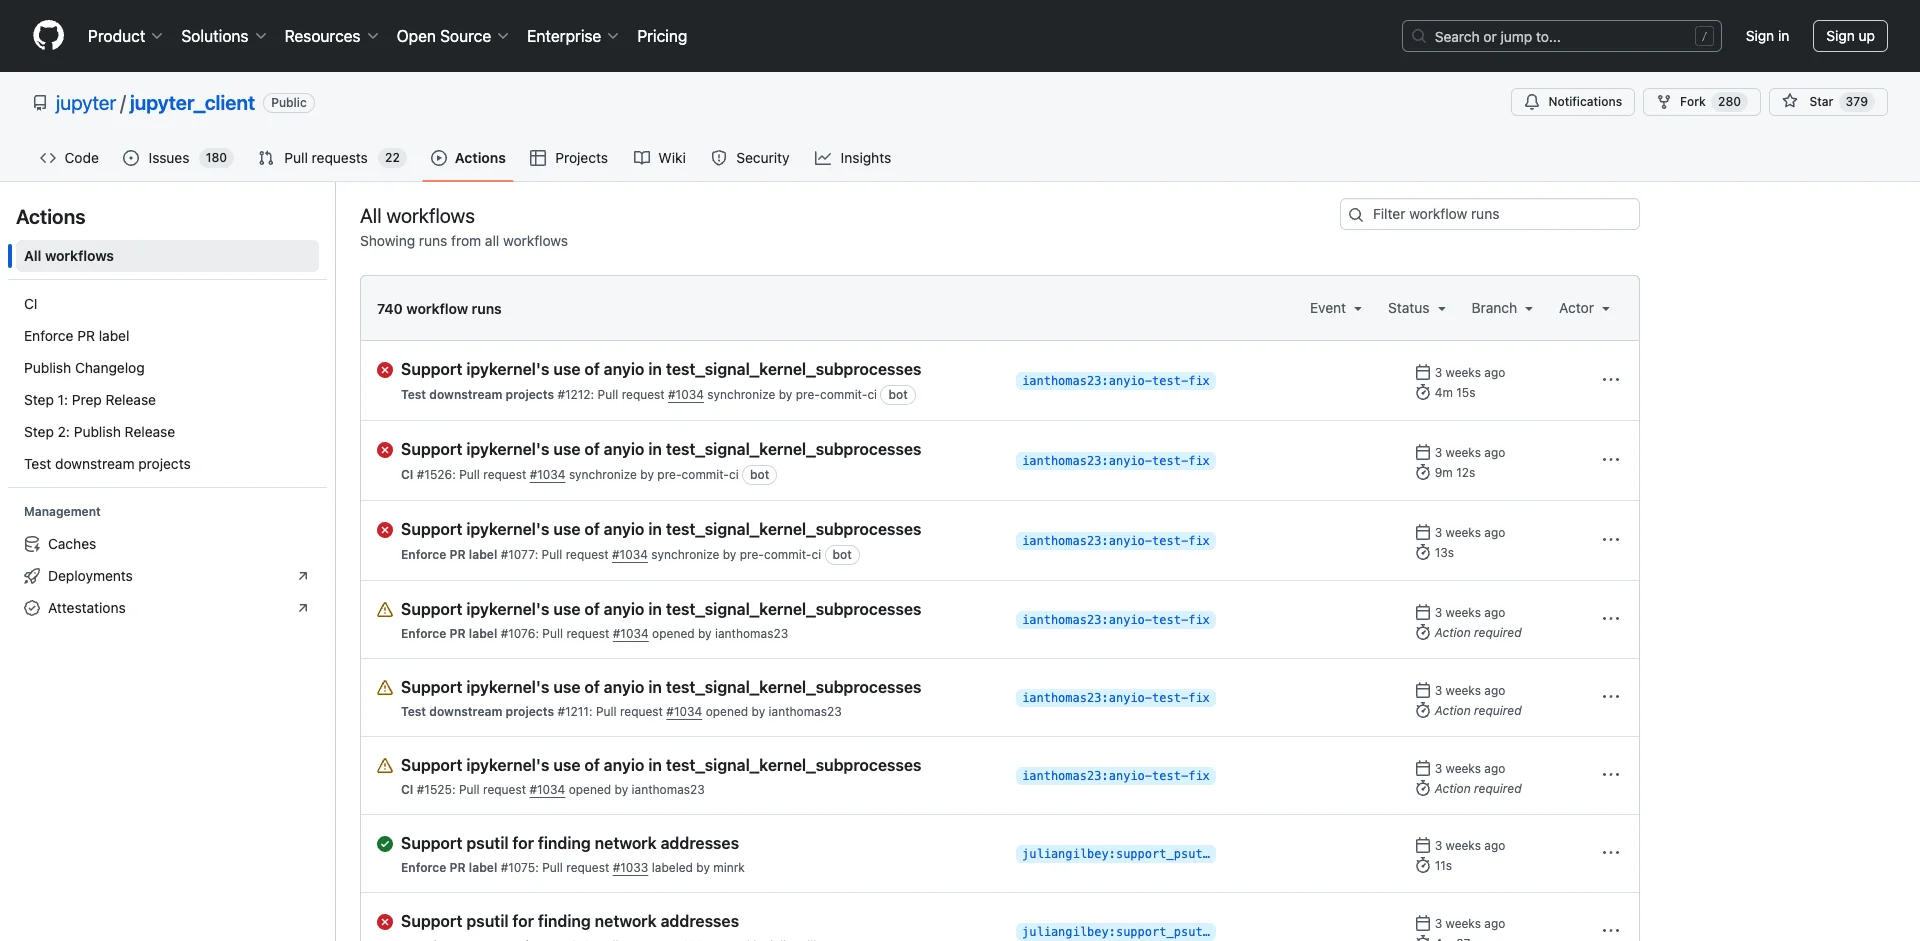This screenshot has width=1920, height=941.
Task: Open Enforce PR label #1077 run title
Action: (661, 529)
